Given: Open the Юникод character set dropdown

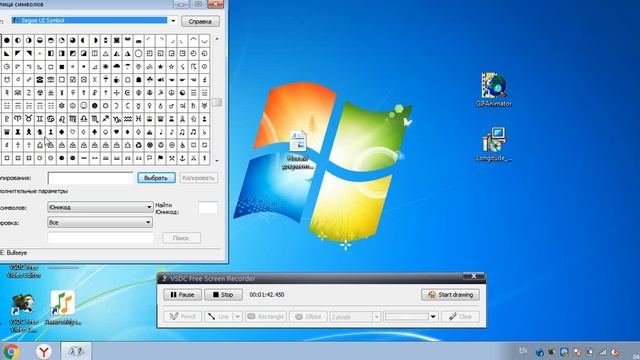Looking at the screenshot, I should 100,207.
